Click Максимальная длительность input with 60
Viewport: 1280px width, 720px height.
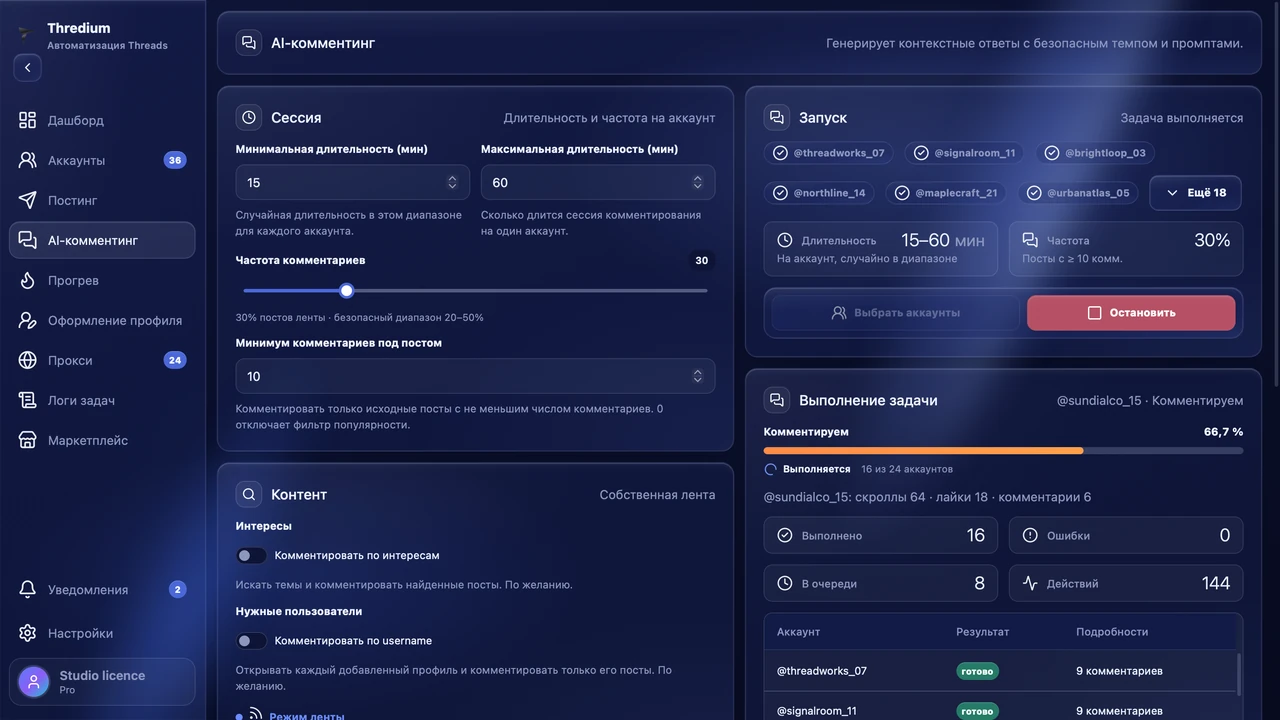tap(598, 183)
